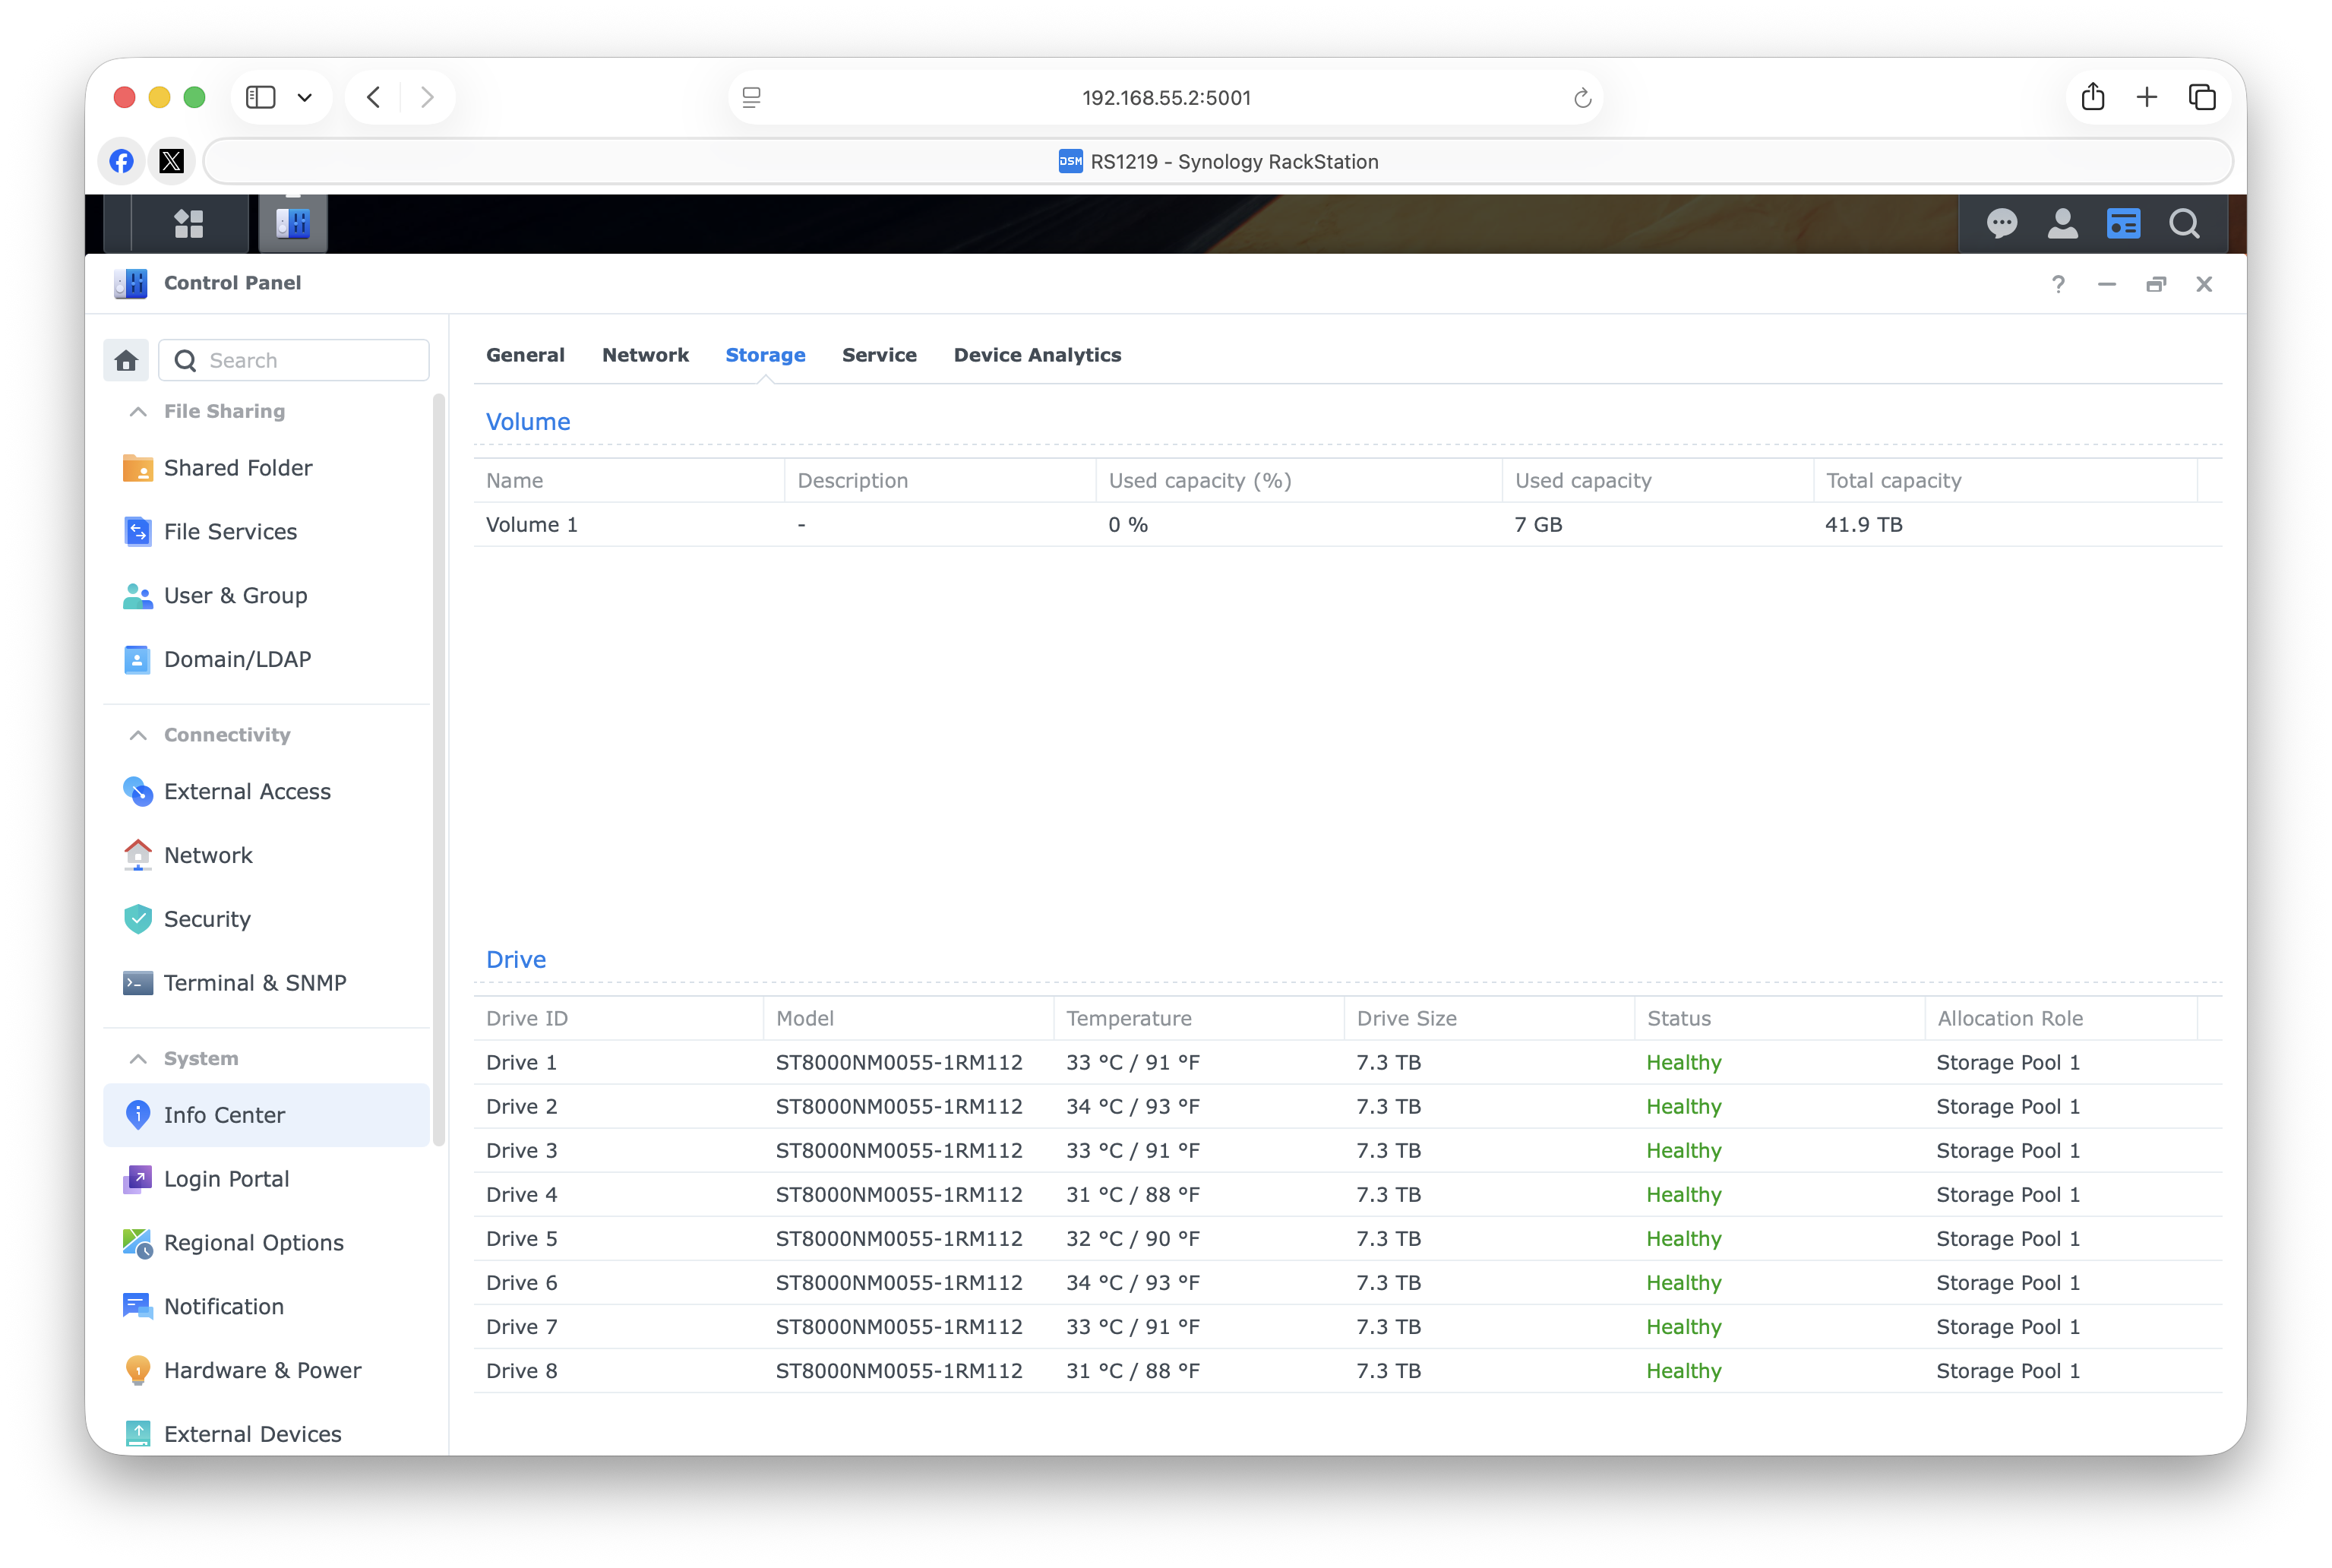The image size is (2332, 1568).
Task: Open the DSM notifications speech bubble
Action: click(2001, 223)
